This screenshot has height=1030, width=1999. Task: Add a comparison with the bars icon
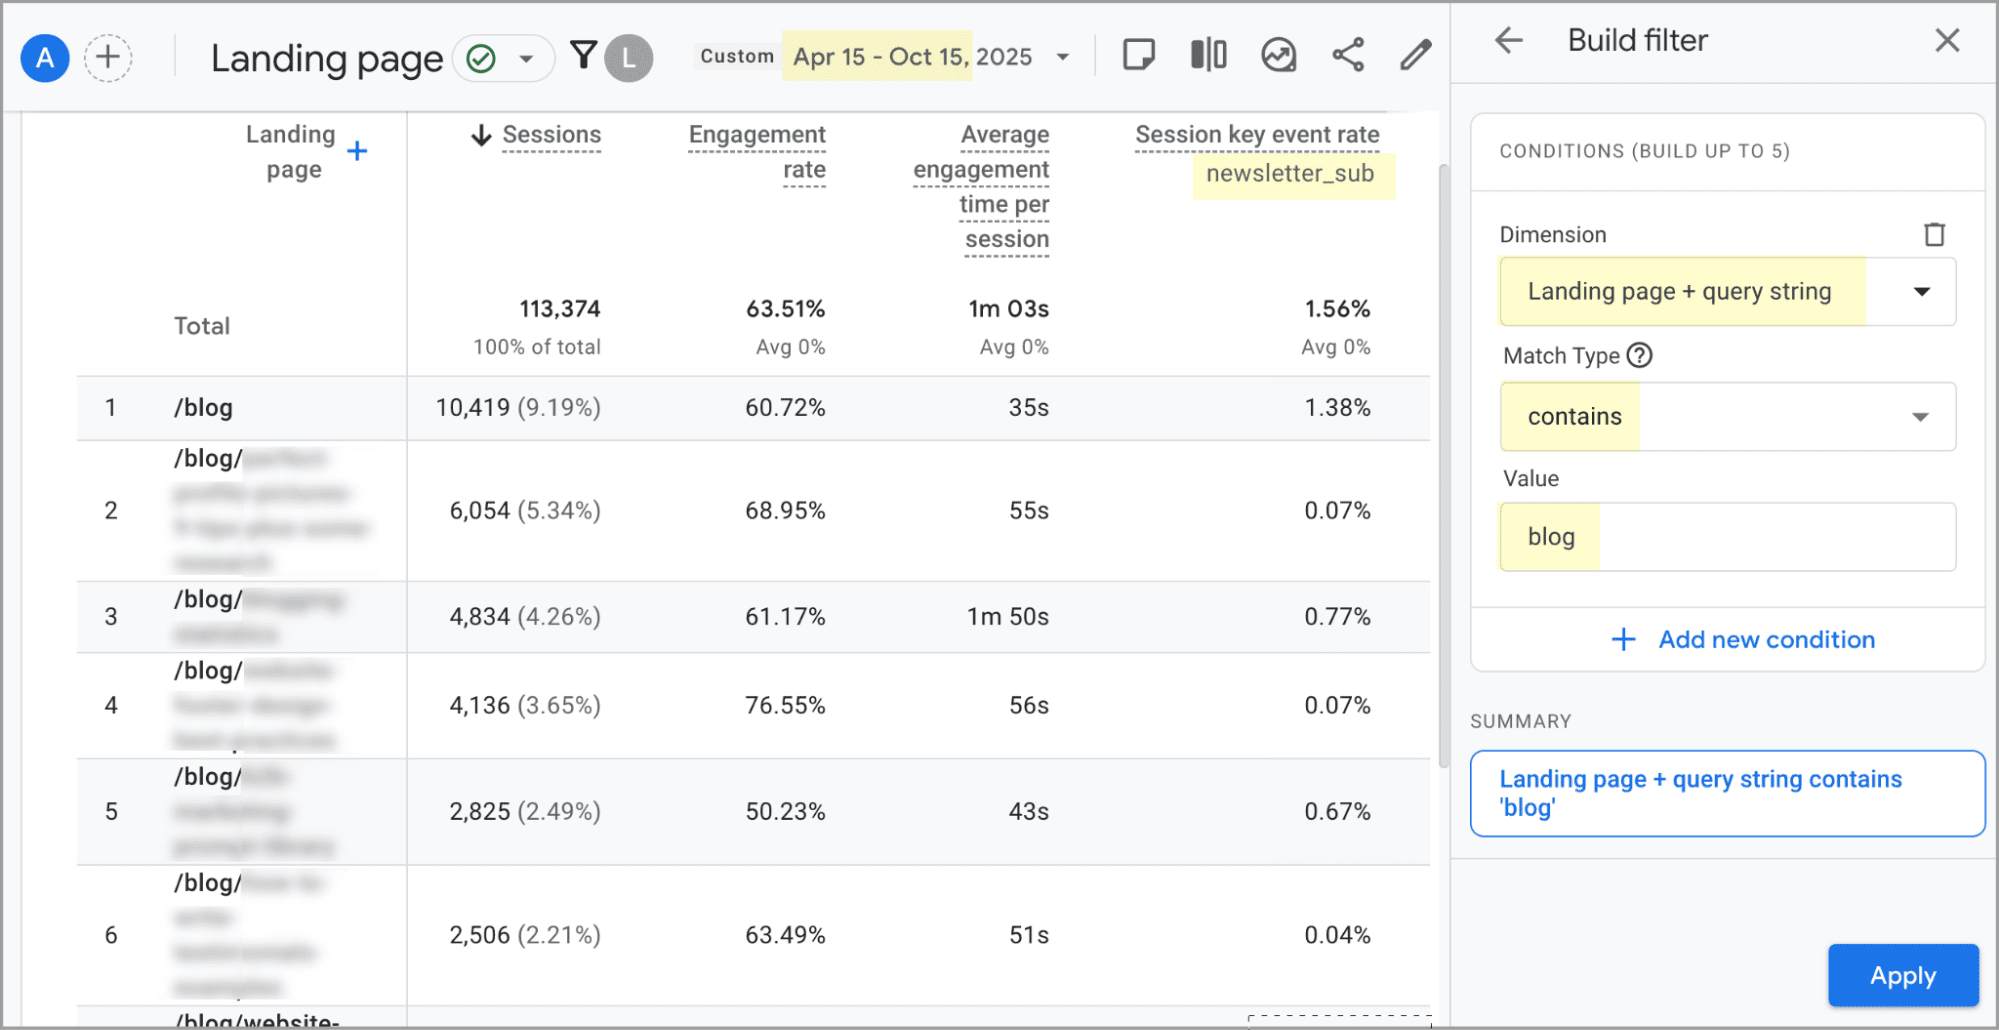coord(1208,55)
